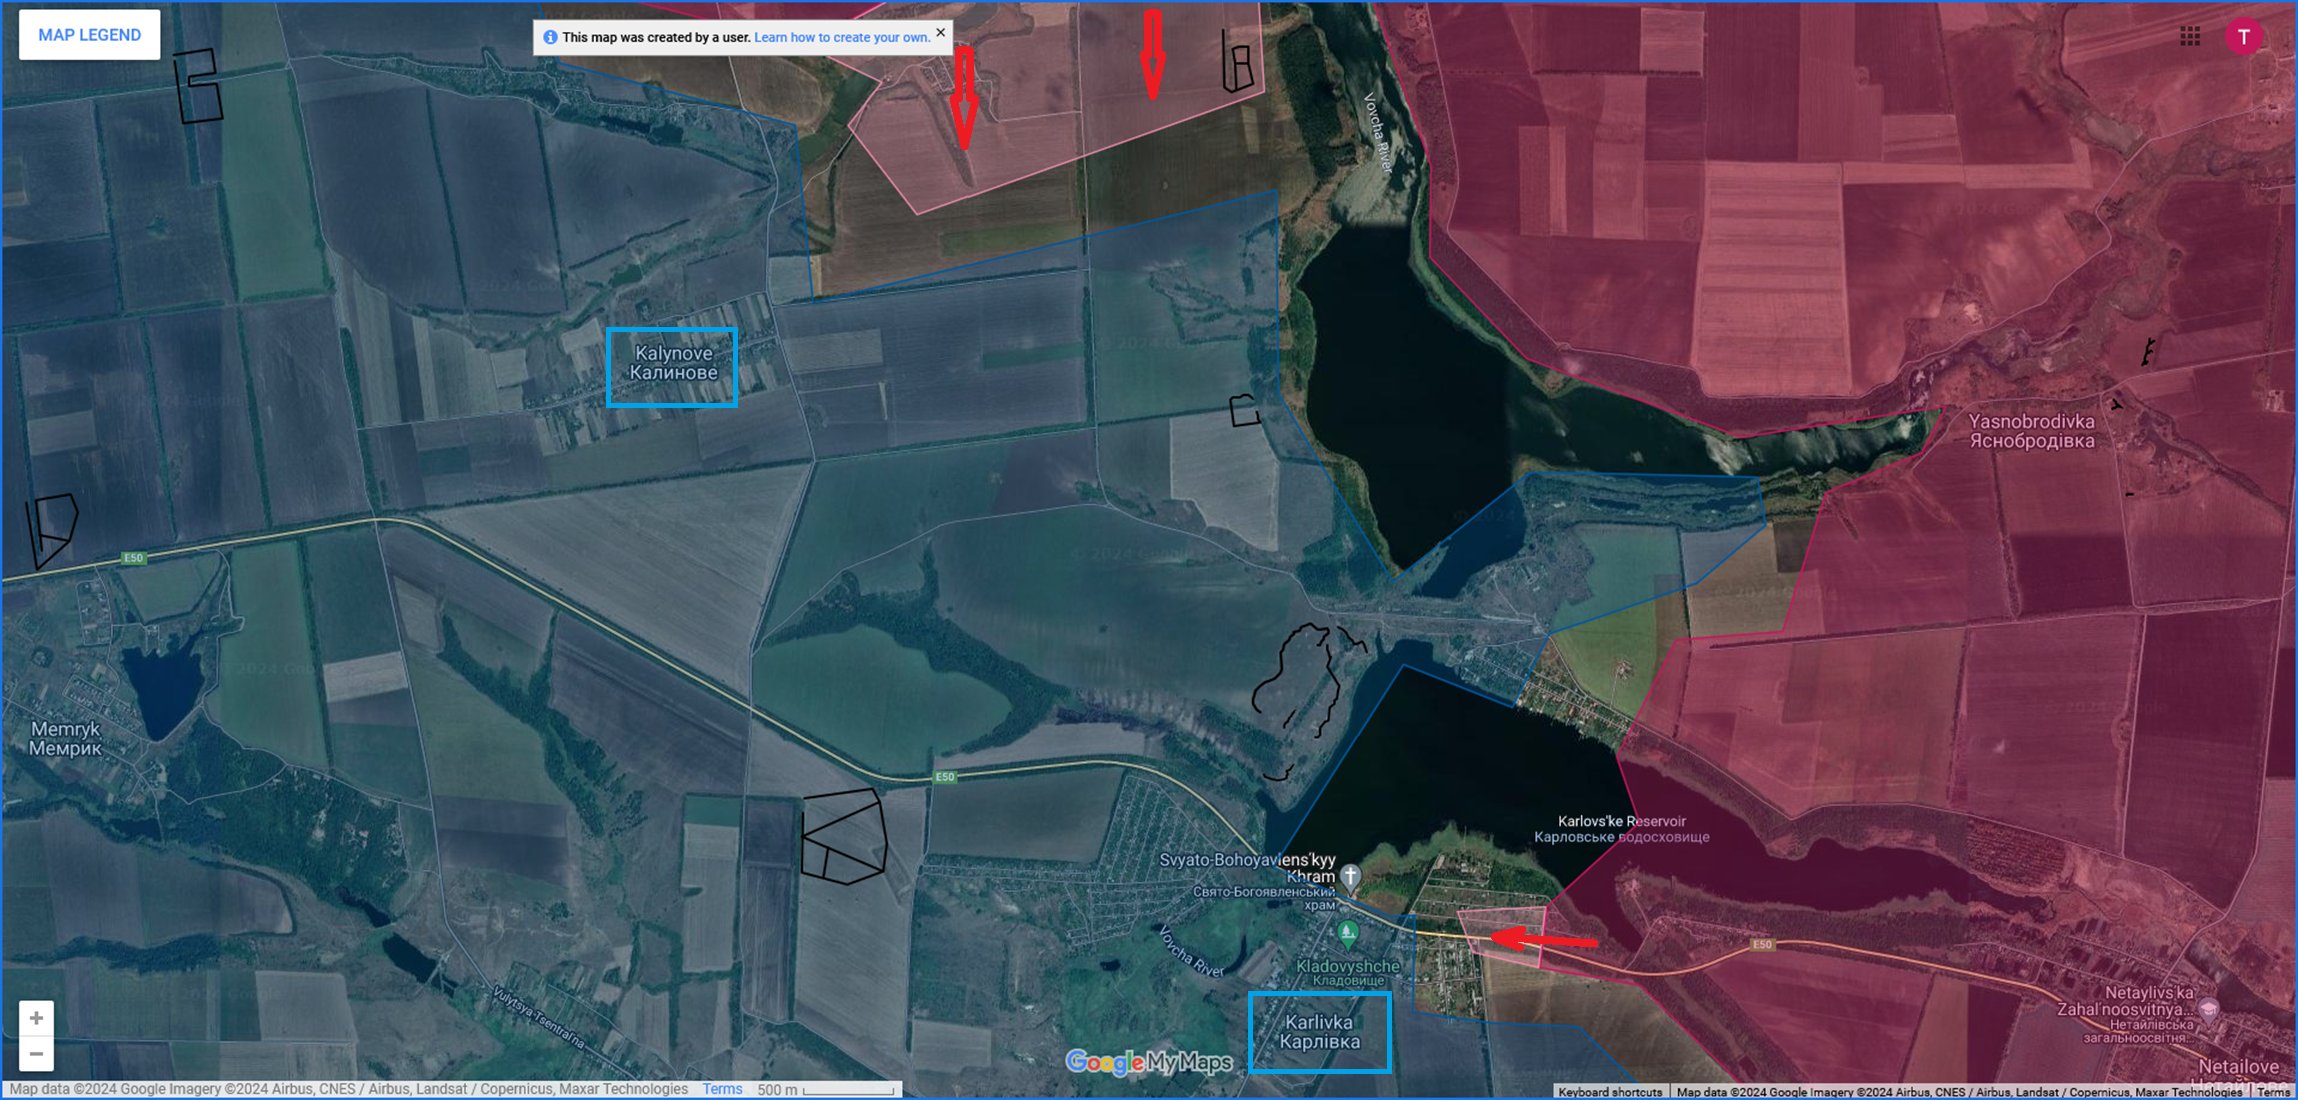The image size is (2298, 1100).
Task: Zoom in with the plus button
Action: (36, 1018)
